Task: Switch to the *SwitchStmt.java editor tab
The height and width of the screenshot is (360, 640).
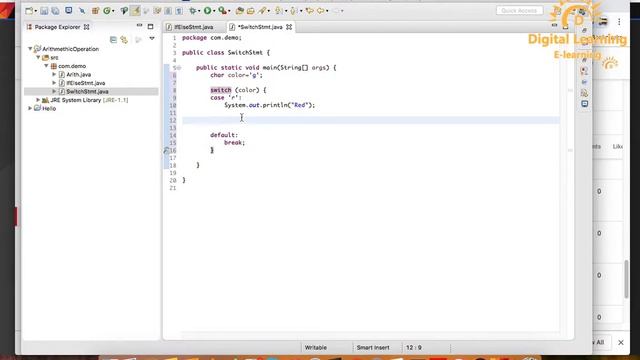Action: click(x=260, y=27)
